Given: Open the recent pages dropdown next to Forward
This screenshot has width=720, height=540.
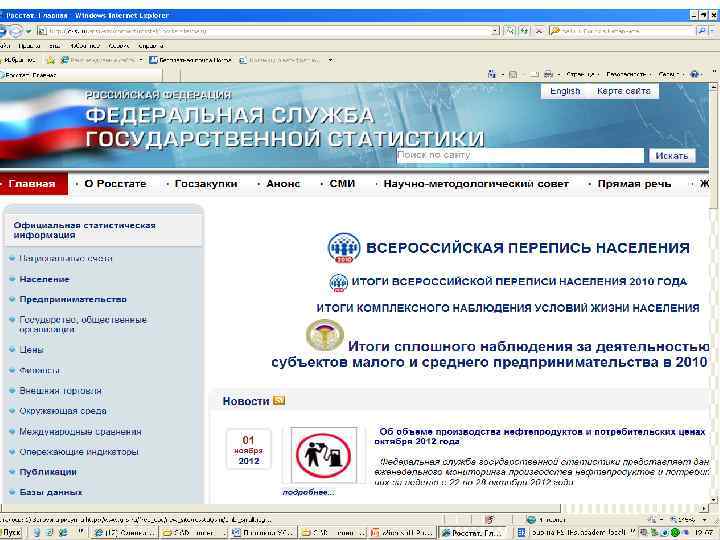Looking at the screenshot, I should click(x=28, y=31).
